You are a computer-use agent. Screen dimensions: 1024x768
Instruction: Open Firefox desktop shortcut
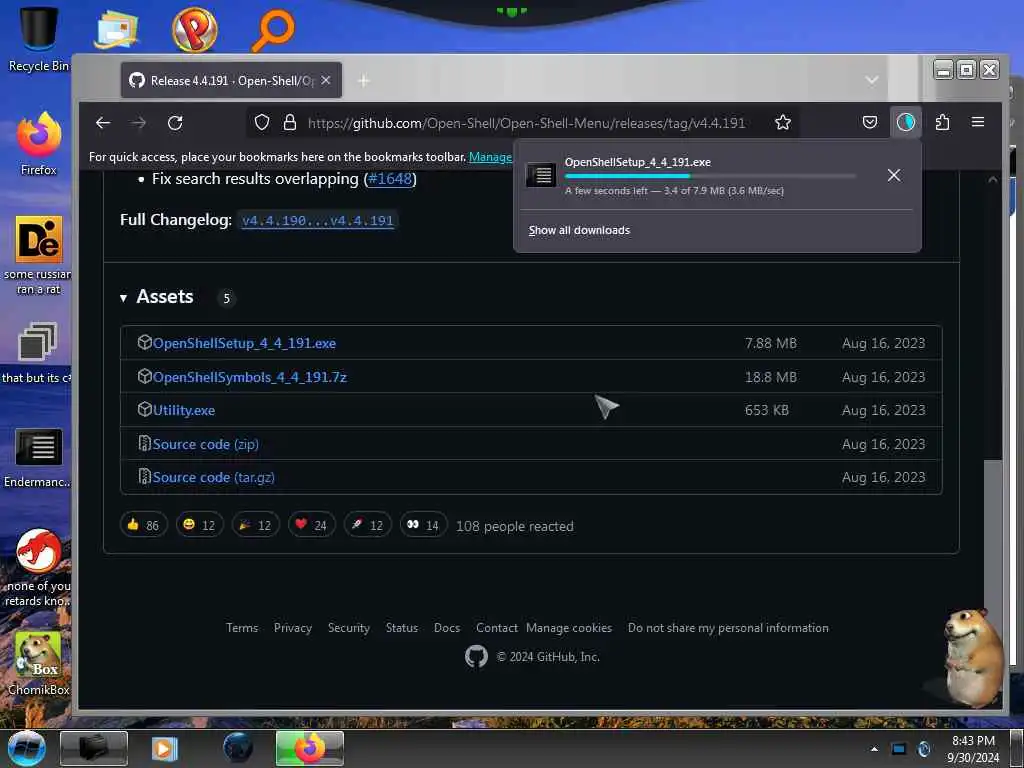point(39,144)
